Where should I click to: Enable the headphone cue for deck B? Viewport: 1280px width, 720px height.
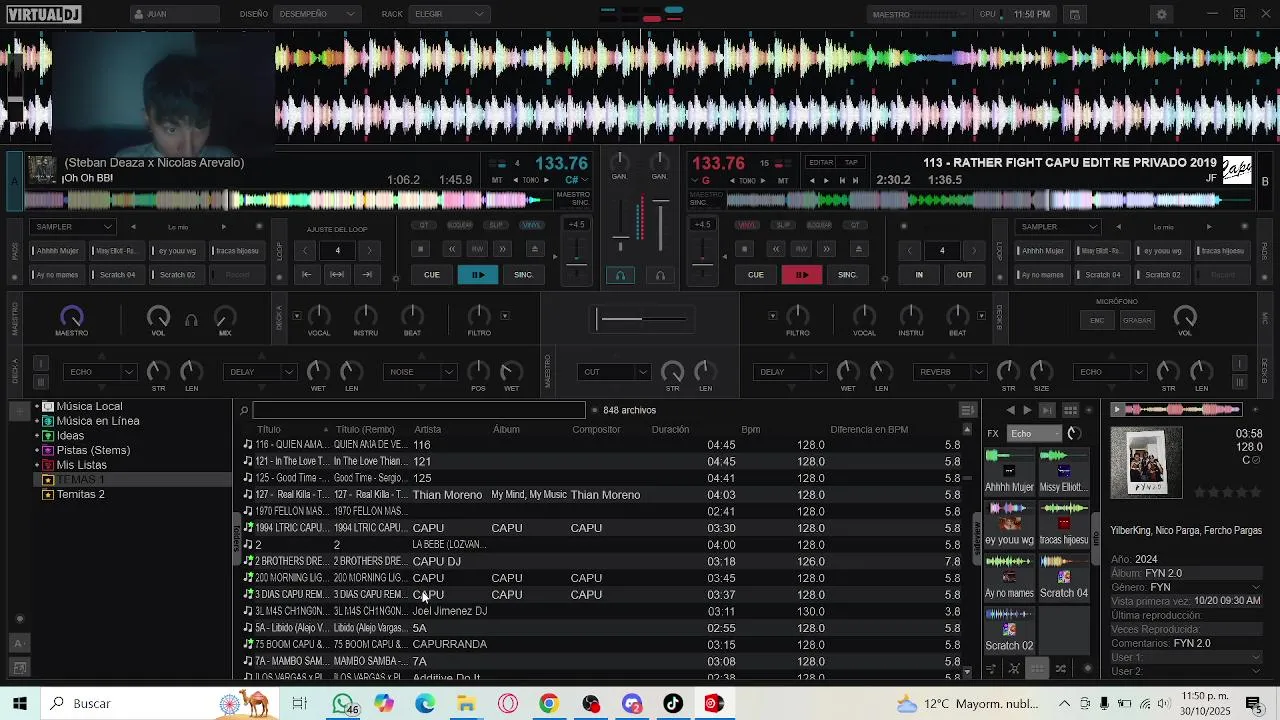660,275
